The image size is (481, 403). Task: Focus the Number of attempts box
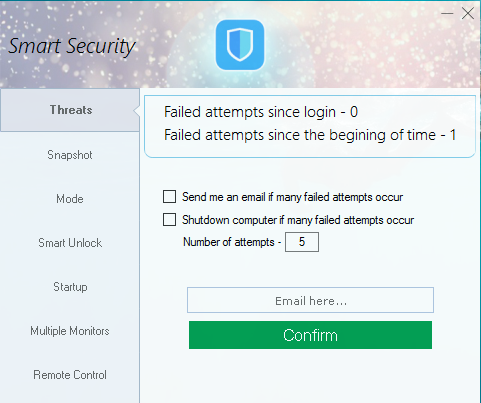pyautogui.click(x=302, y=242)
